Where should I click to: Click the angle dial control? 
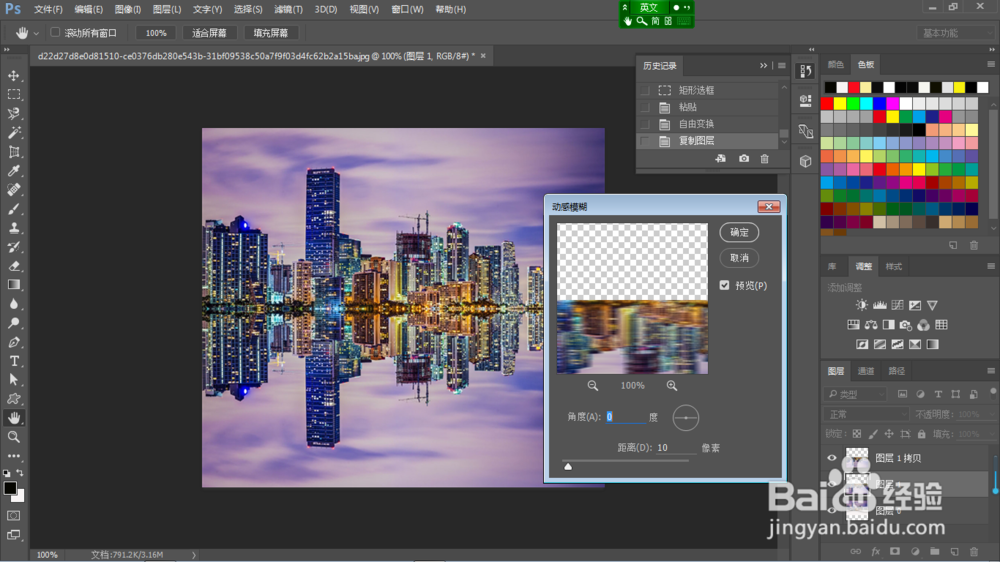(686, 418)
